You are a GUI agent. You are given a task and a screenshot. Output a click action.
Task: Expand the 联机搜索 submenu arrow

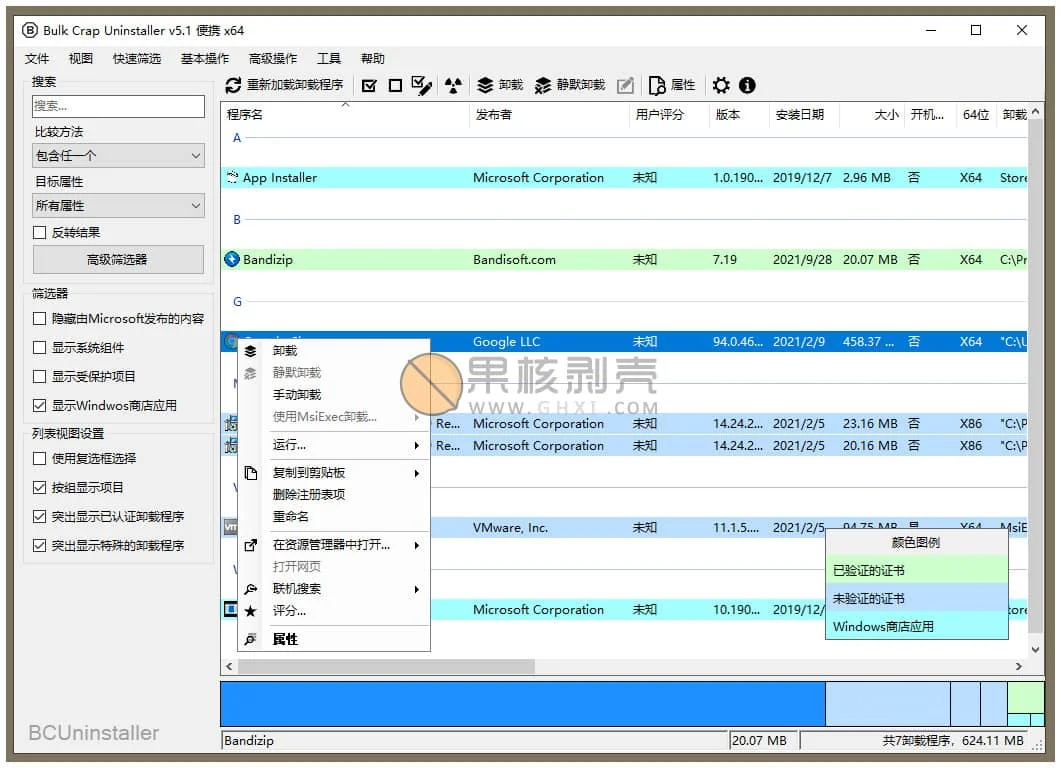point(417,589)
